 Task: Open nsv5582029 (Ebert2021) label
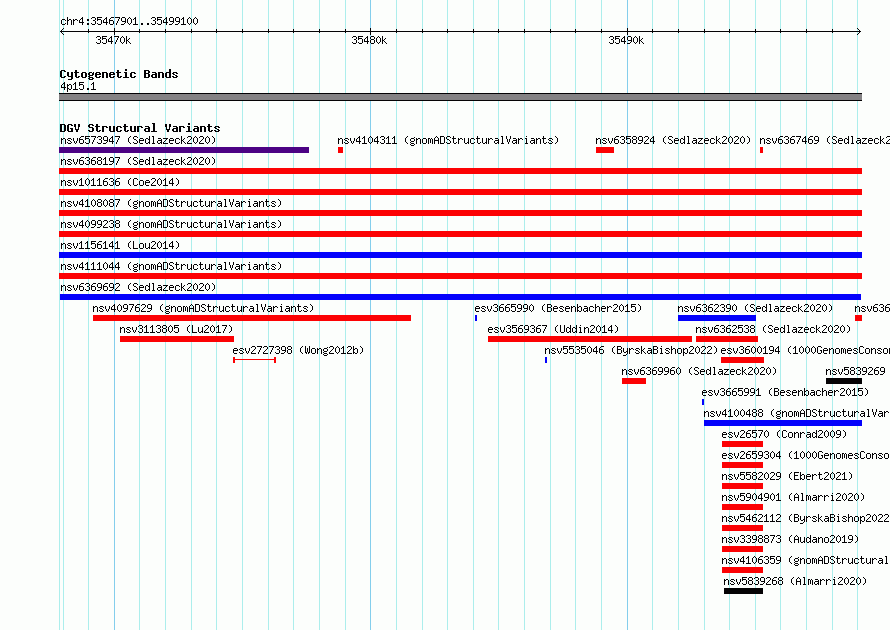tap(787, 476)
